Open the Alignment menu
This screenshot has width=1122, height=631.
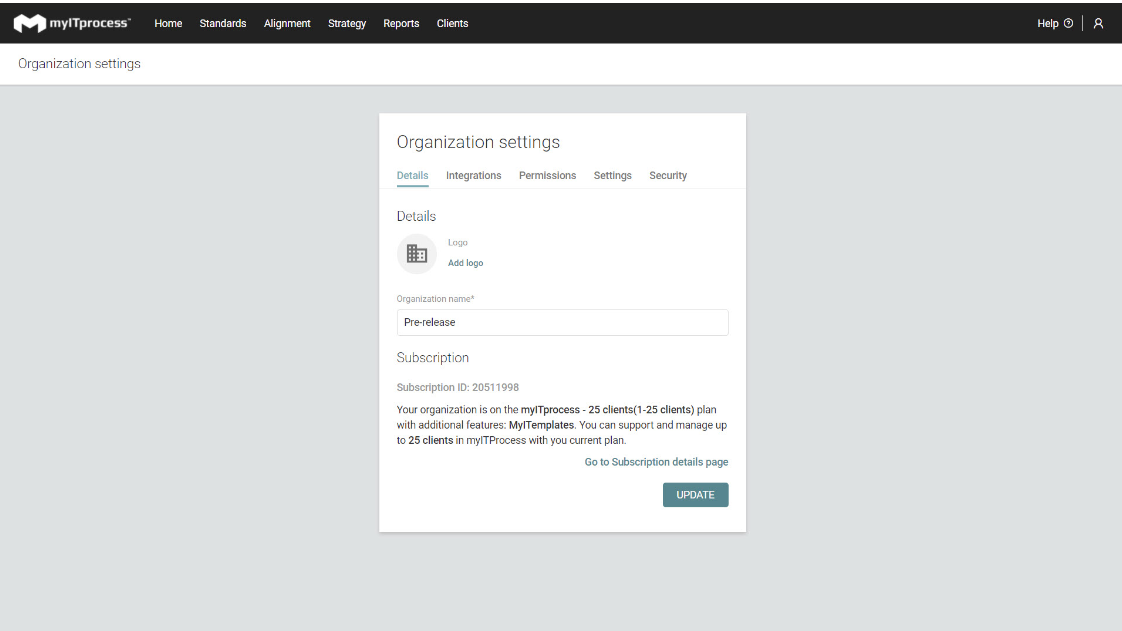(287, 24)
